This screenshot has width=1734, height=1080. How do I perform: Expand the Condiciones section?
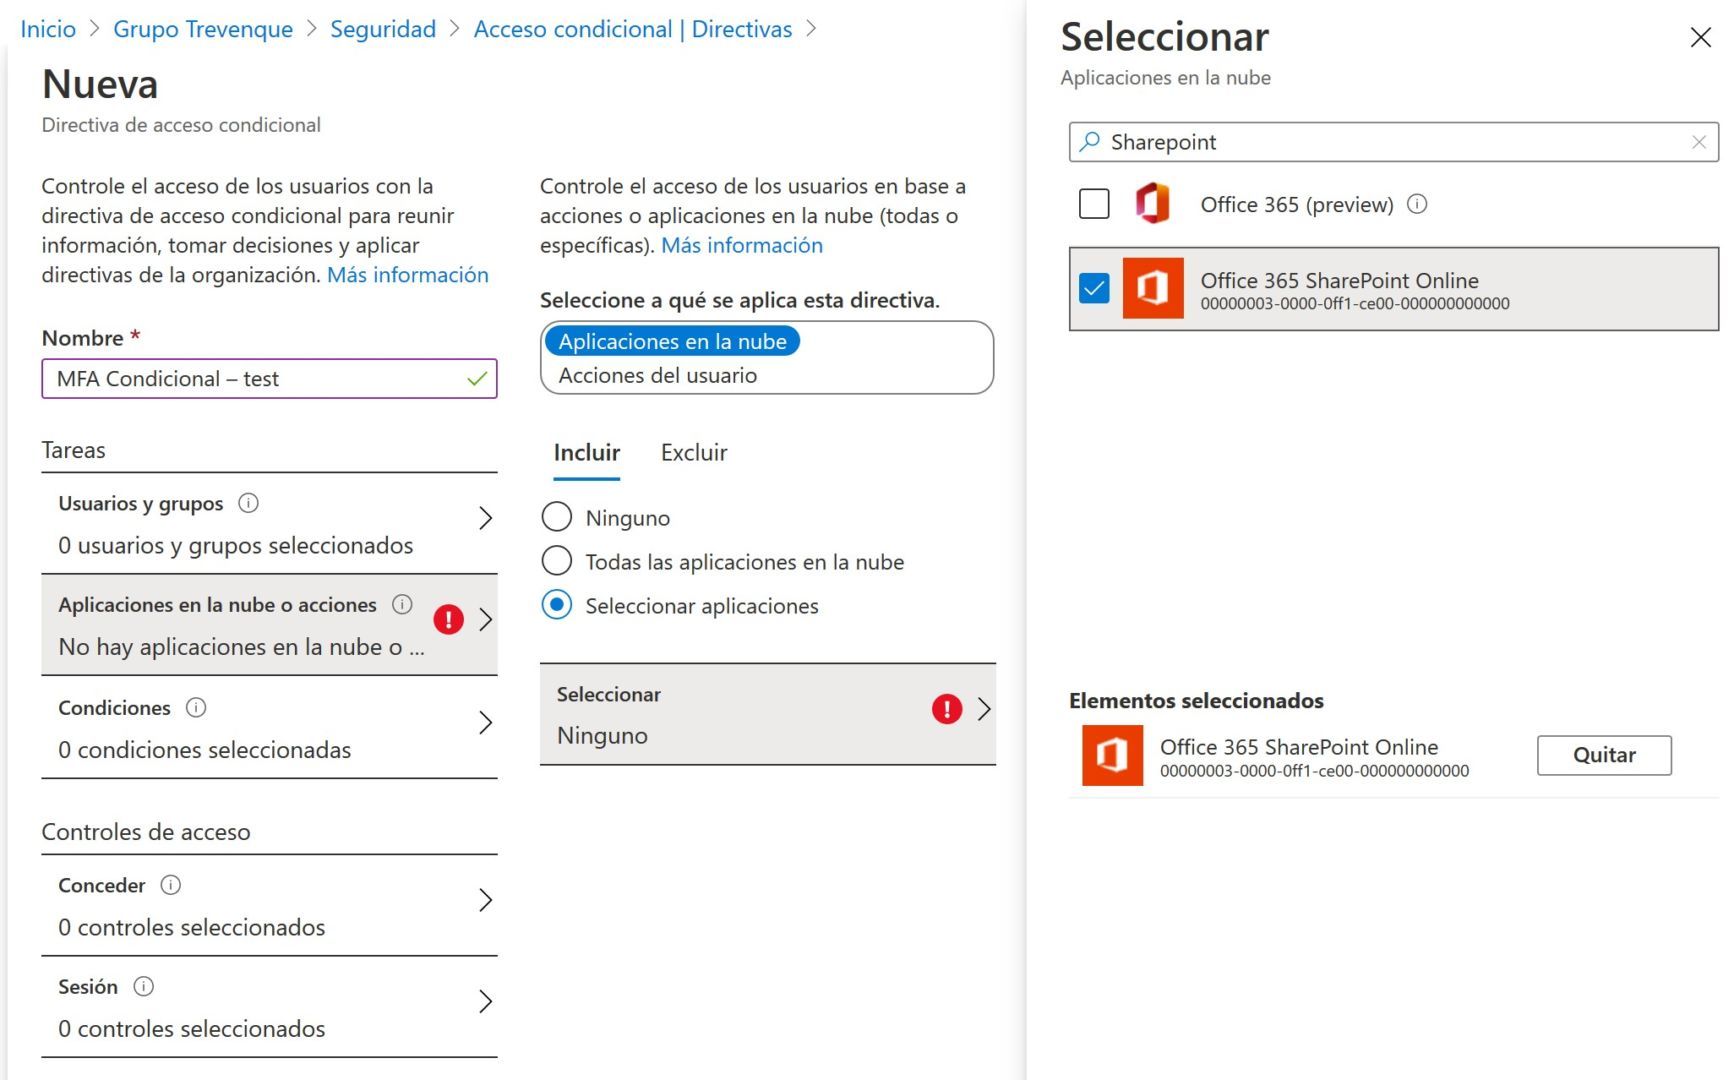tap(486, 722)
